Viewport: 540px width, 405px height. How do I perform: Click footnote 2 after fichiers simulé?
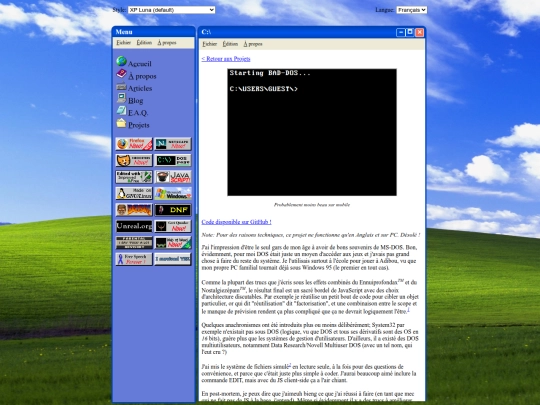tap(290, 364)
